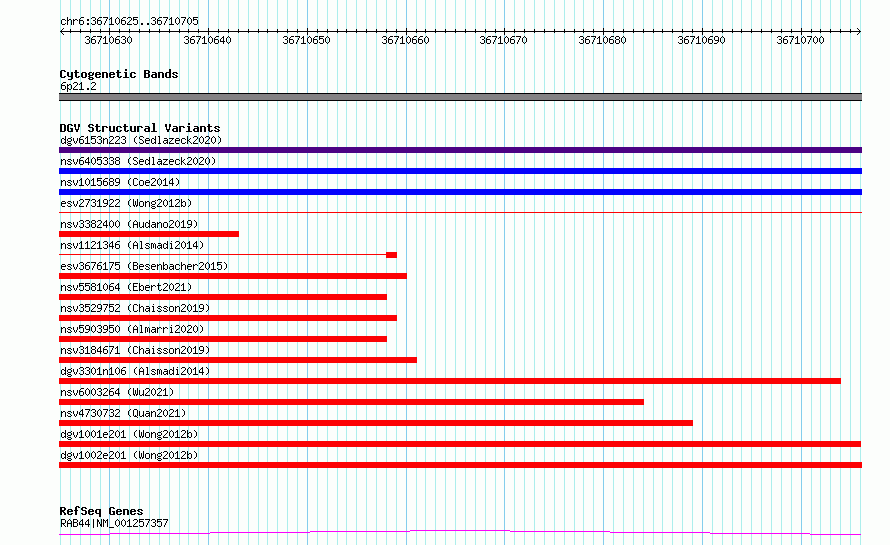Open the nsv1015689 (Coe2014) variant label
This screenshot has width=890, height=545.
pos(120,182)
